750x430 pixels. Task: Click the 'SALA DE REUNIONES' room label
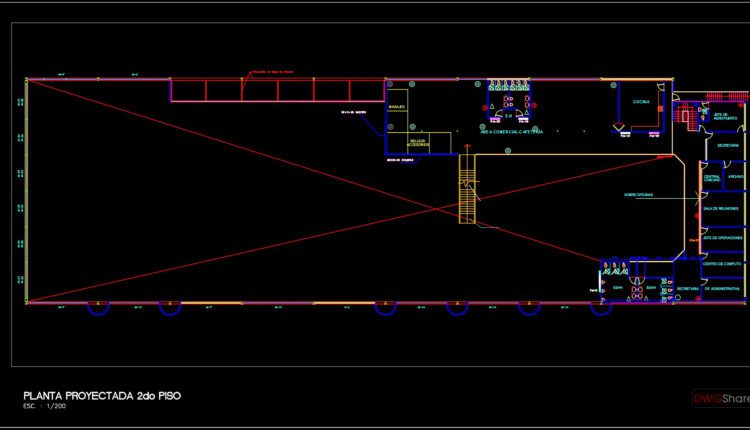(x=720, y=209)
